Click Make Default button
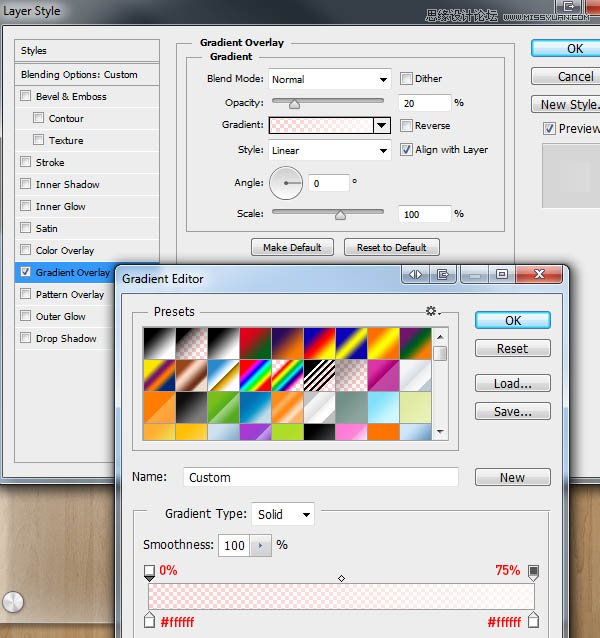The width and height of the screenshot is (600, 638). [x=292, y=247]
